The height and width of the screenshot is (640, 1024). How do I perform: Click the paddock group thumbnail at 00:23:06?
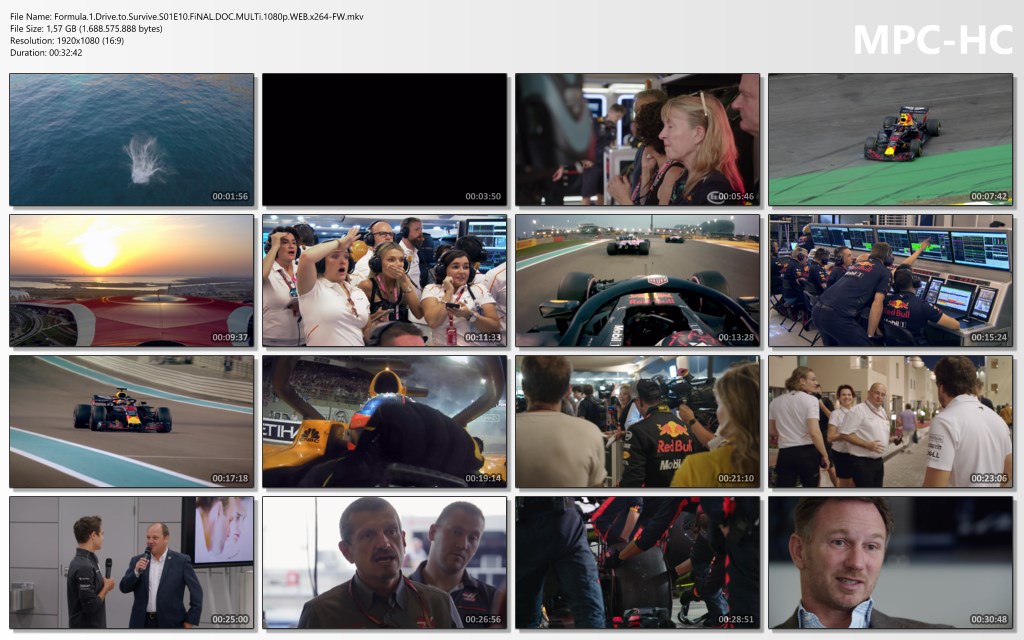coord(890,421)
